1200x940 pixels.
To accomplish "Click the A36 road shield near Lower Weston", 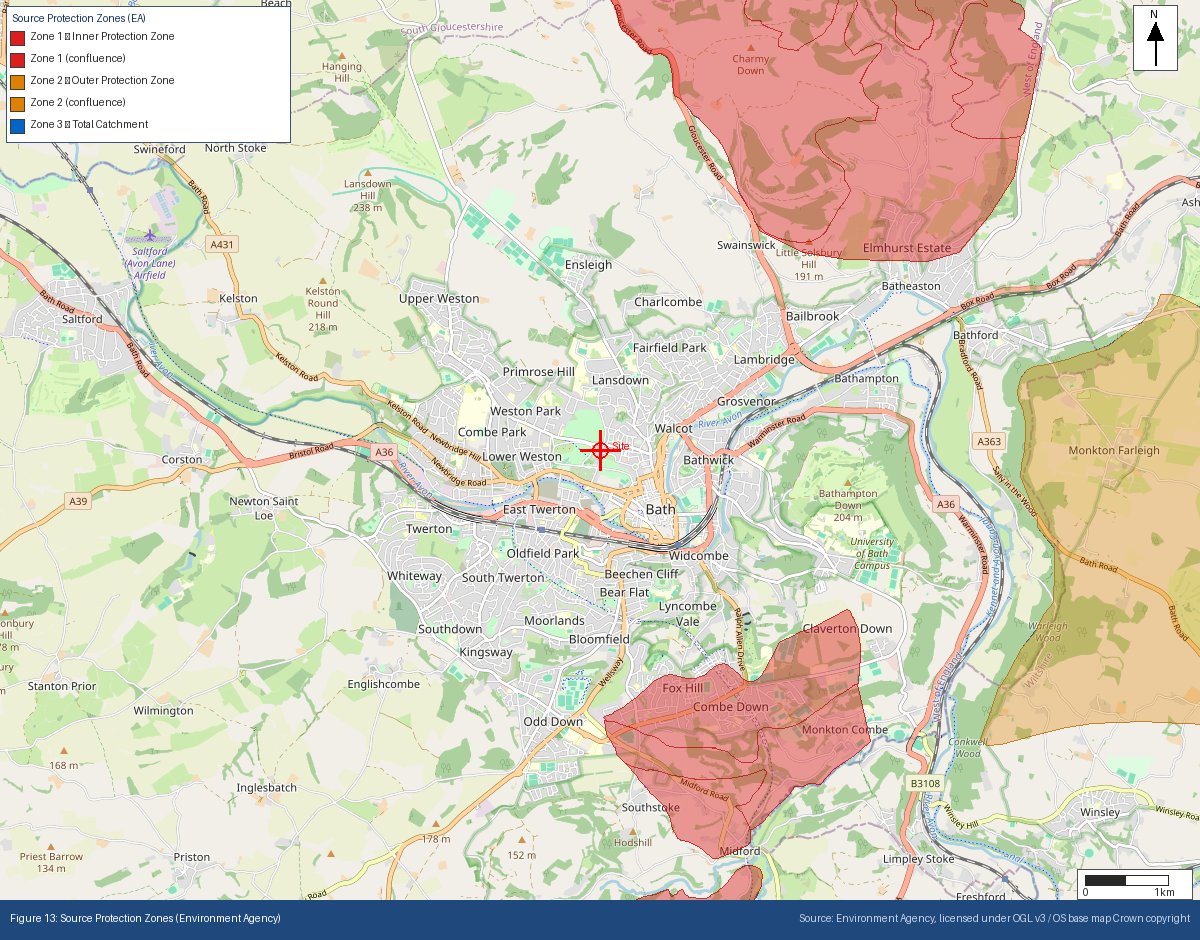I will [385, 452].
